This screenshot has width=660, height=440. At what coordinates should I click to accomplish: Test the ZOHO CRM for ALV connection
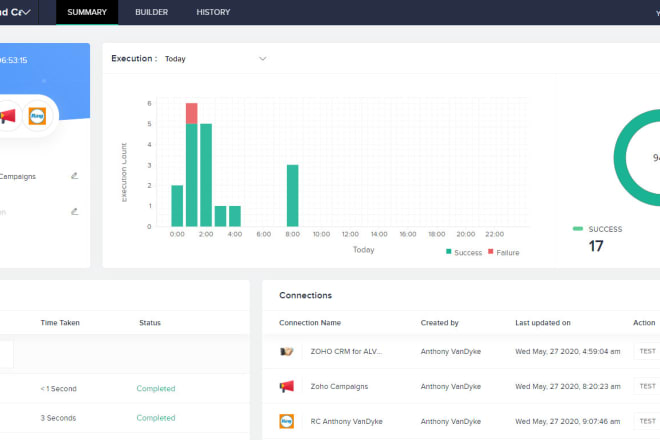click(x=647, y=351)
